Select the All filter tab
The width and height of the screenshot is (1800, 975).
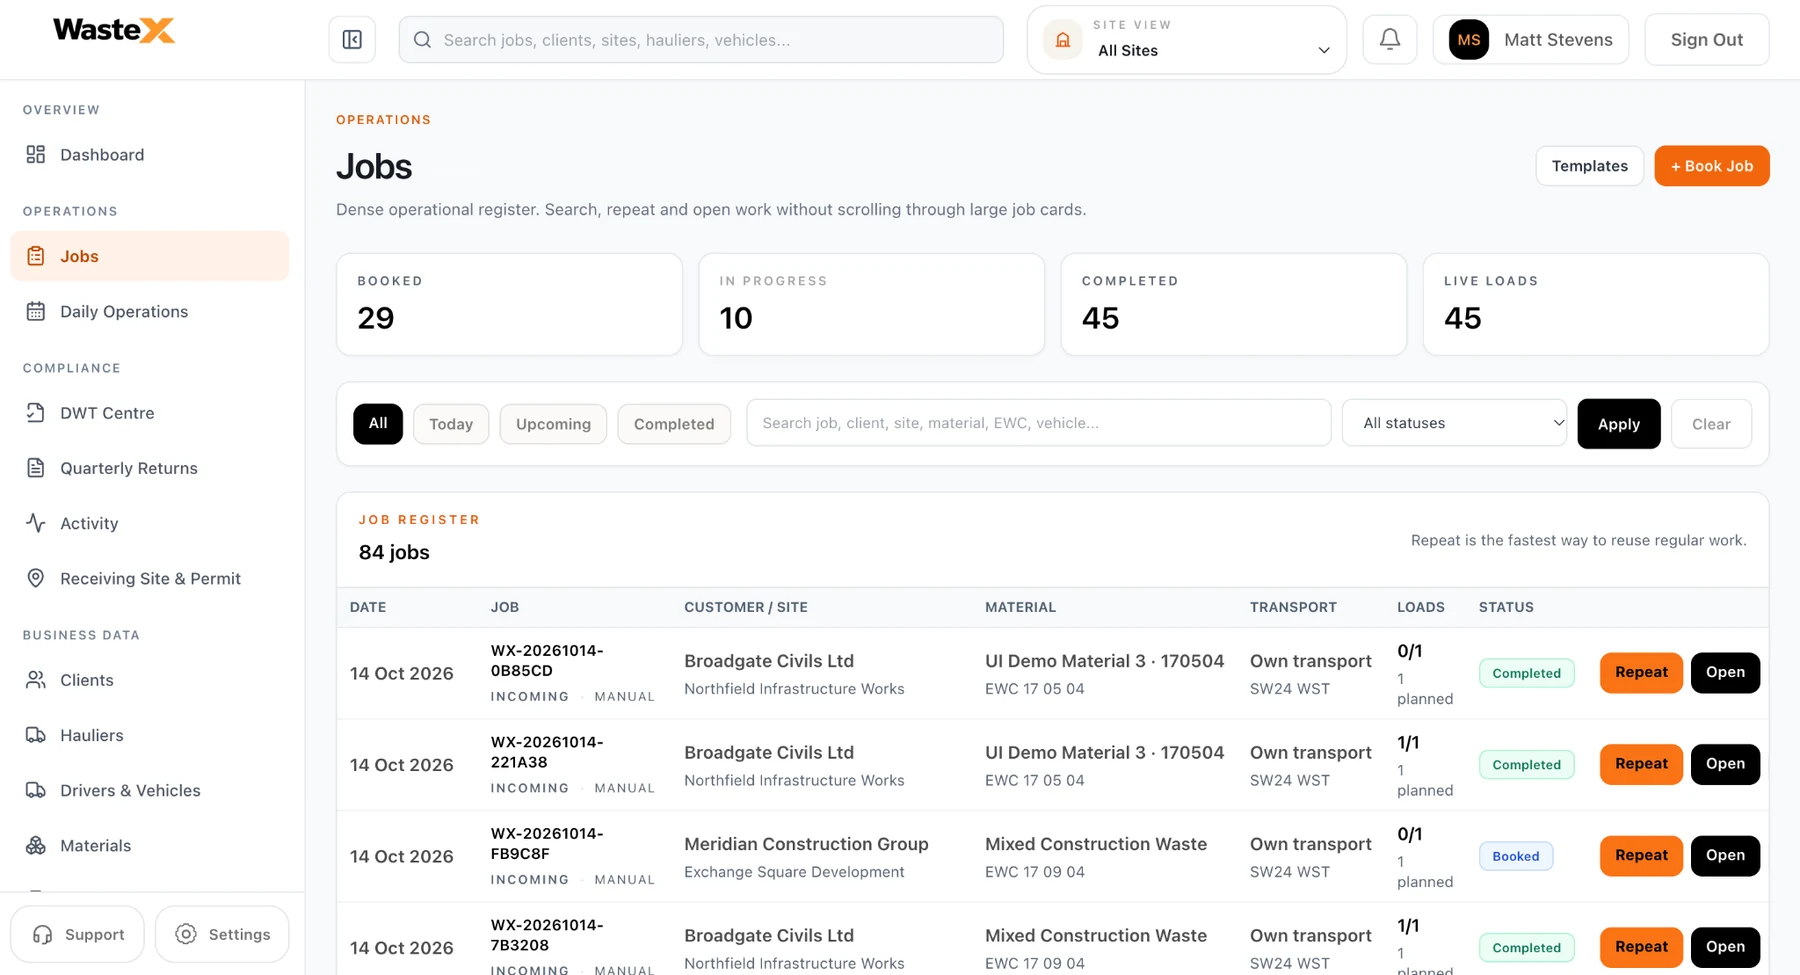click(378, 423)
